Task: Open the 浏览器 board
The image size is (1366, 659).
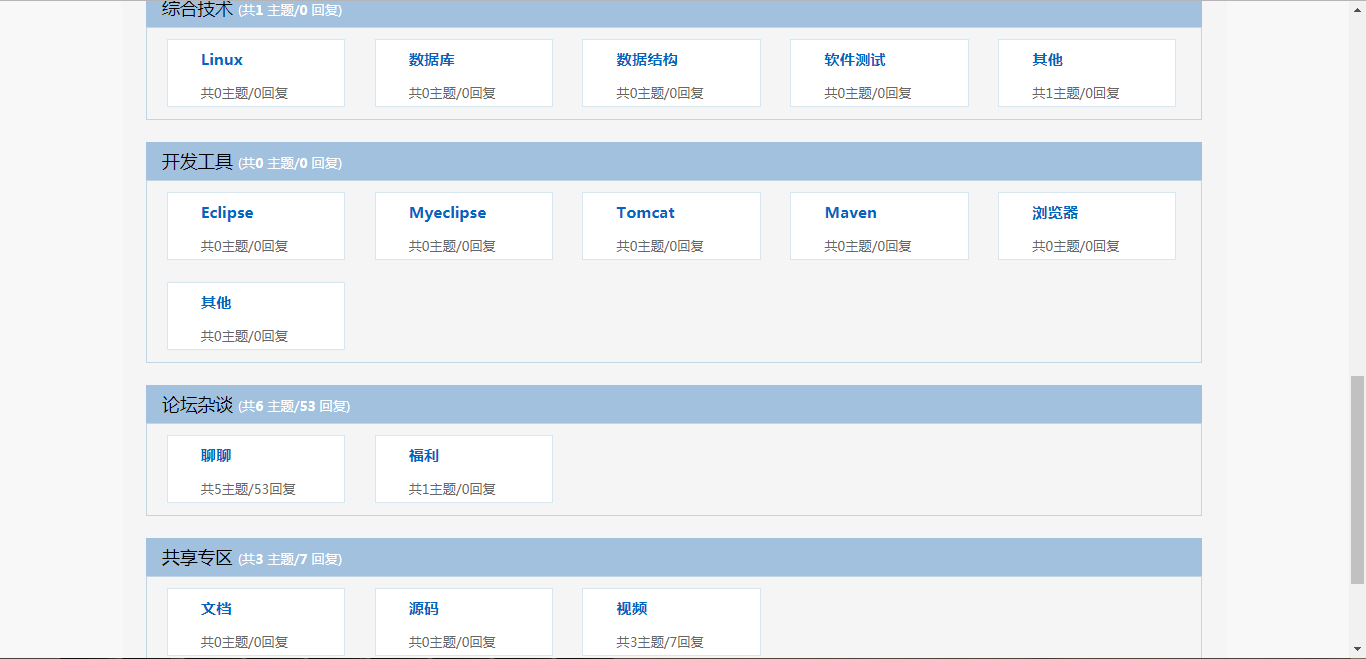Action: pos(1056,213)
